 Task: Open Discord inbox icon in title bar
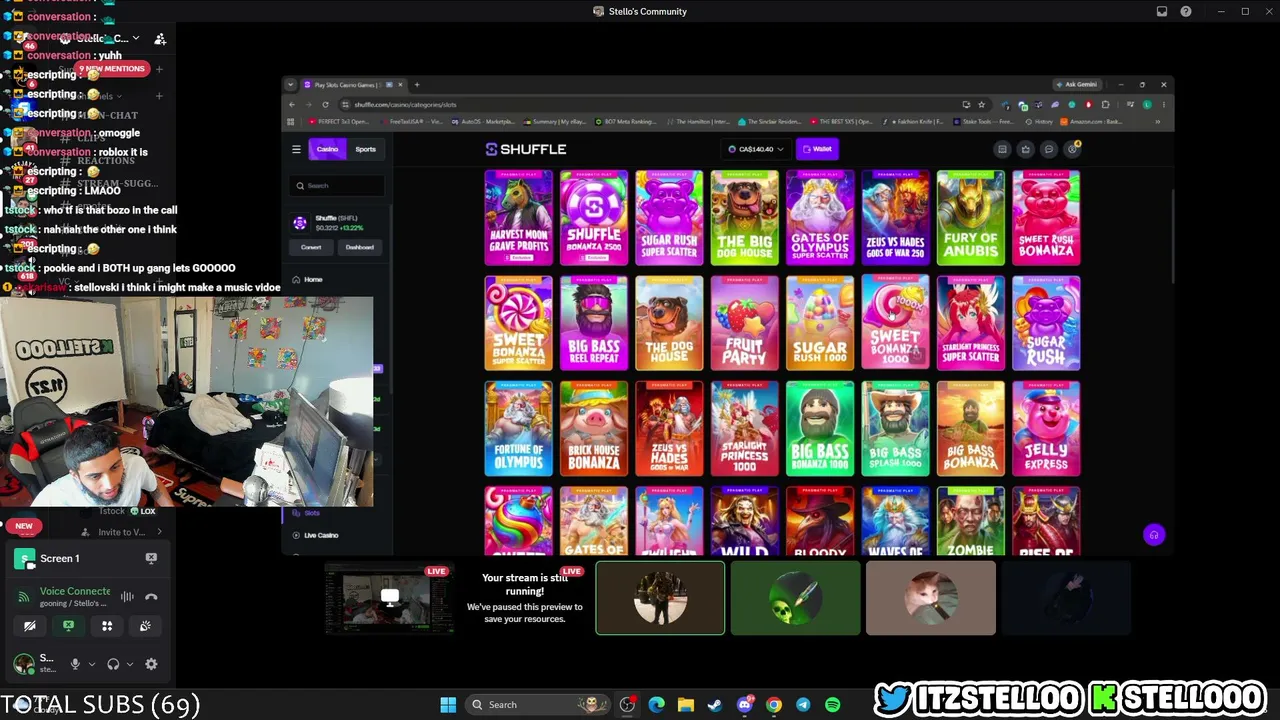[x=1162, y=12]
